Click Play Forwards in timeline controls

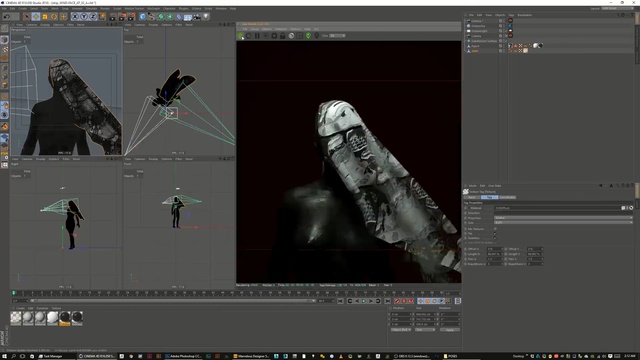363,301
